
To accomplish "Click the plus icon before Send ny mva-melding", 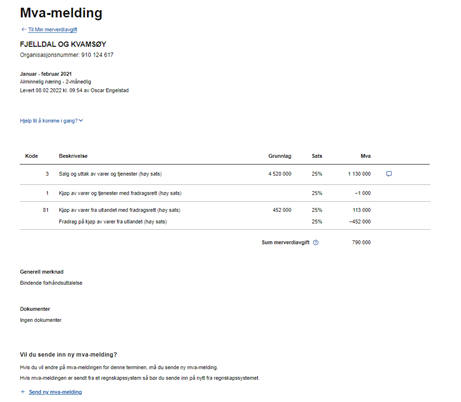I will click(x=23, y=392).
